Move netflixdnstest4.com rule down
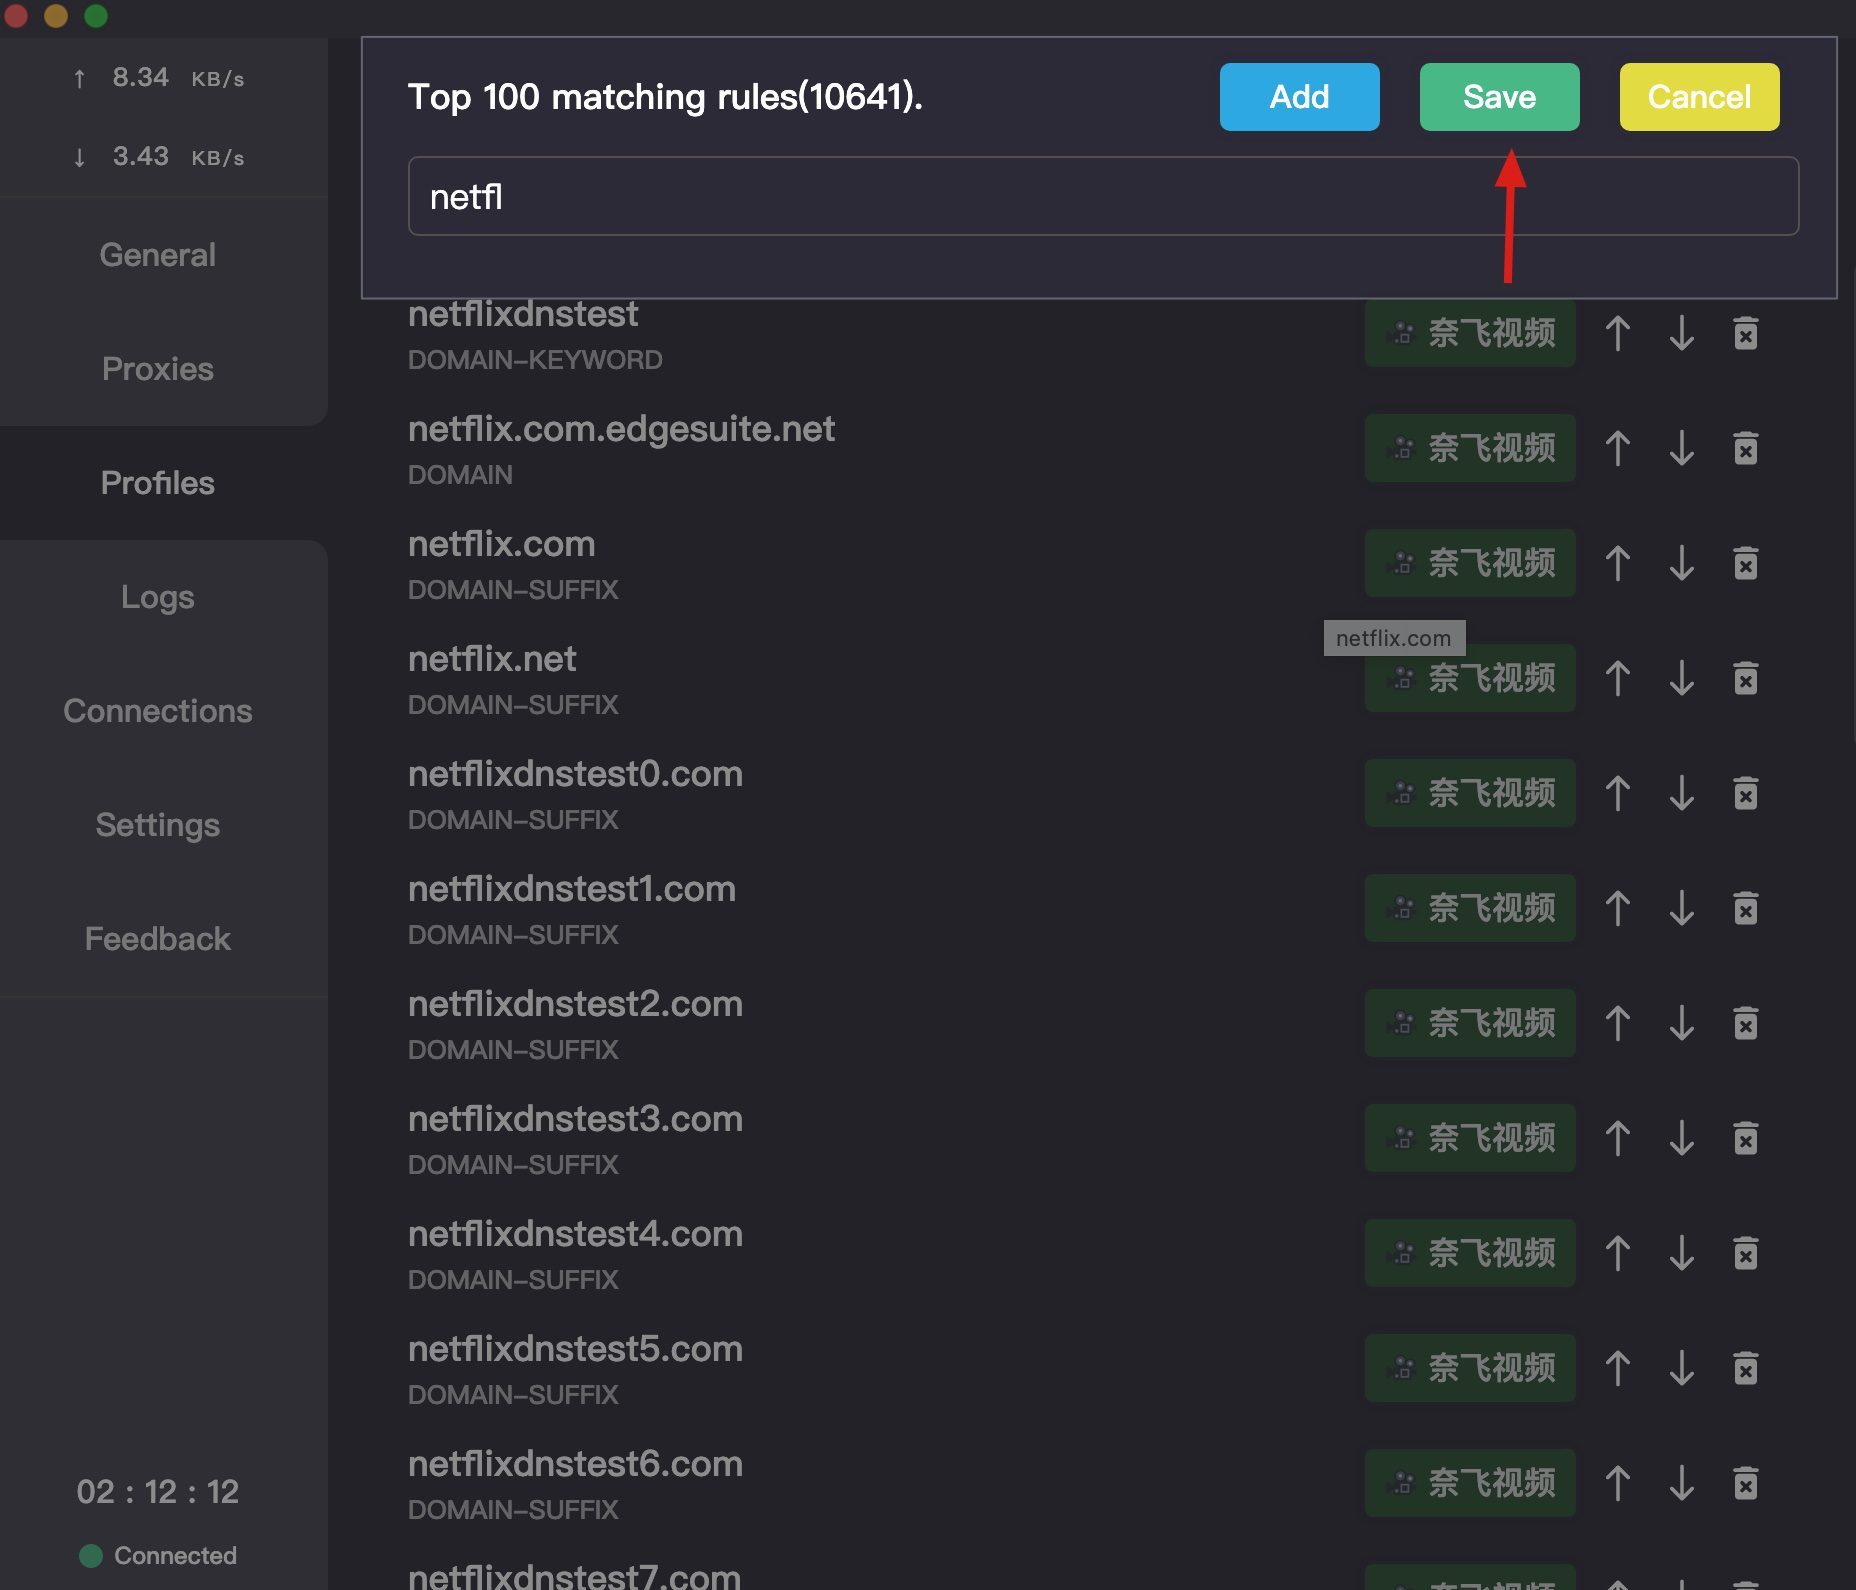 (1682, 1253)
